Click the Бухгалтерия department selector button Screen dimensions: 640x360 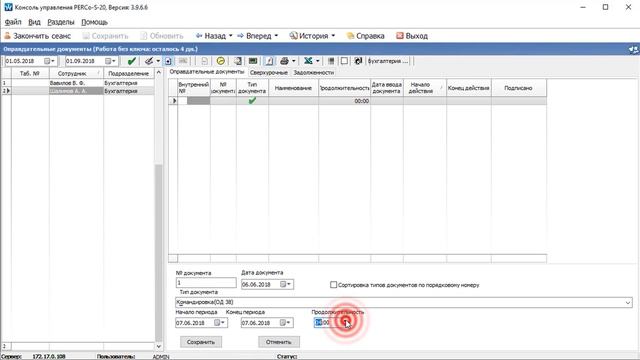point(388,61)
